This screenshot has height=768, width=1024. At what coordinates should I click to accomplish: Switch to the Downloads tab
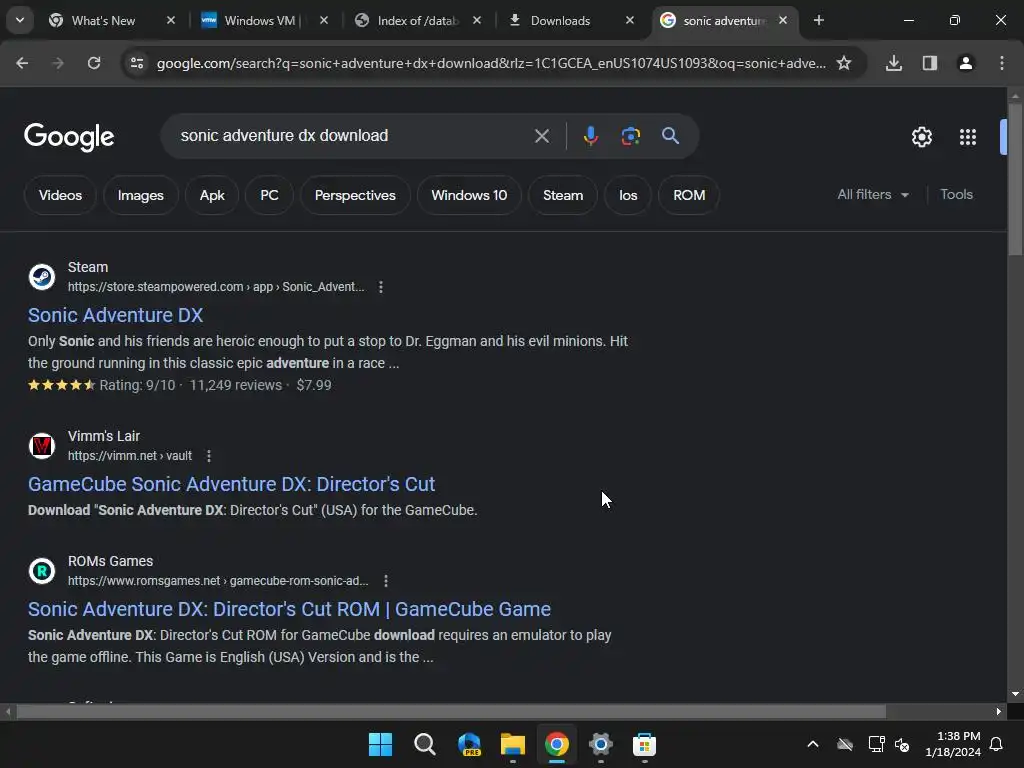569,20
